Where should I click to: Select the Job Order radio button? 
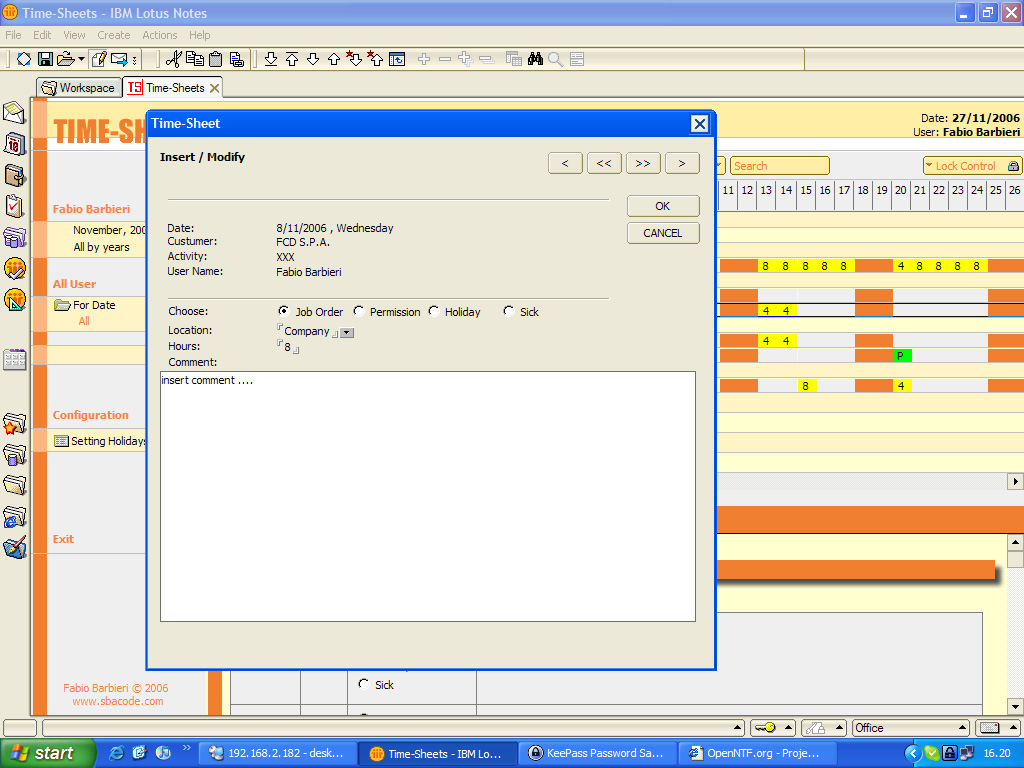283,311
